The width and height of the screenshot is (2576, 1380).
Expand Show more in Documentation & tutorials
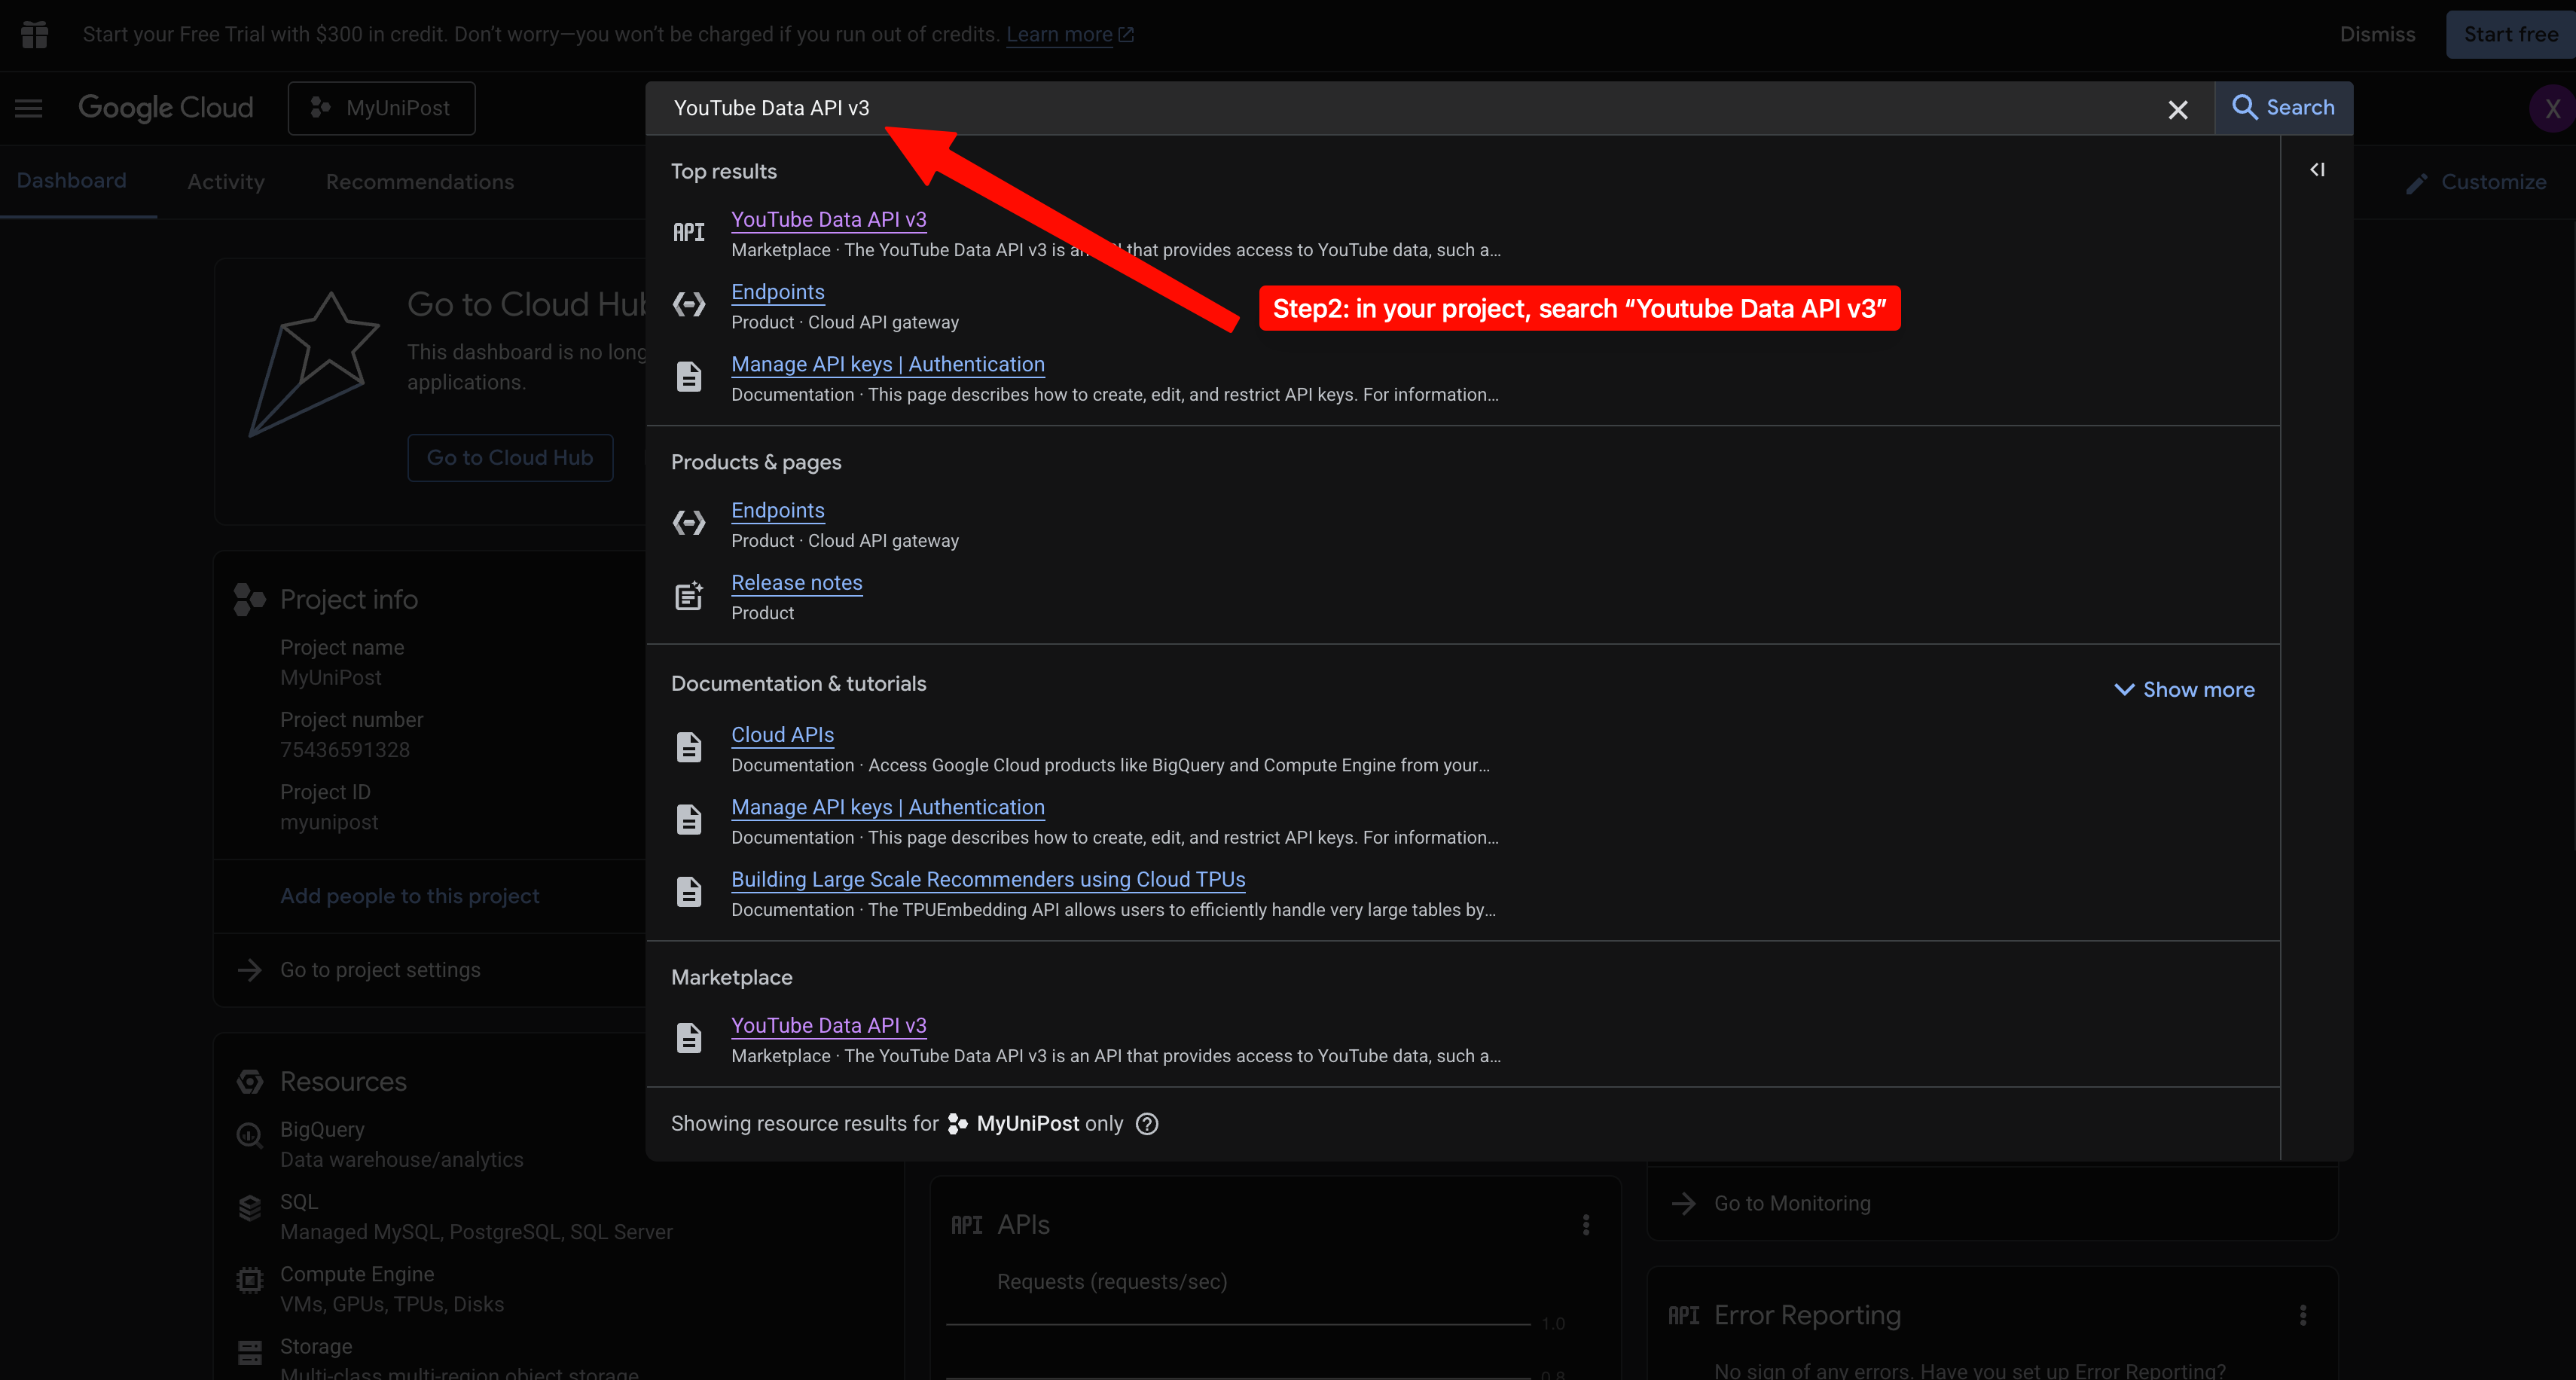point(2184,690)
